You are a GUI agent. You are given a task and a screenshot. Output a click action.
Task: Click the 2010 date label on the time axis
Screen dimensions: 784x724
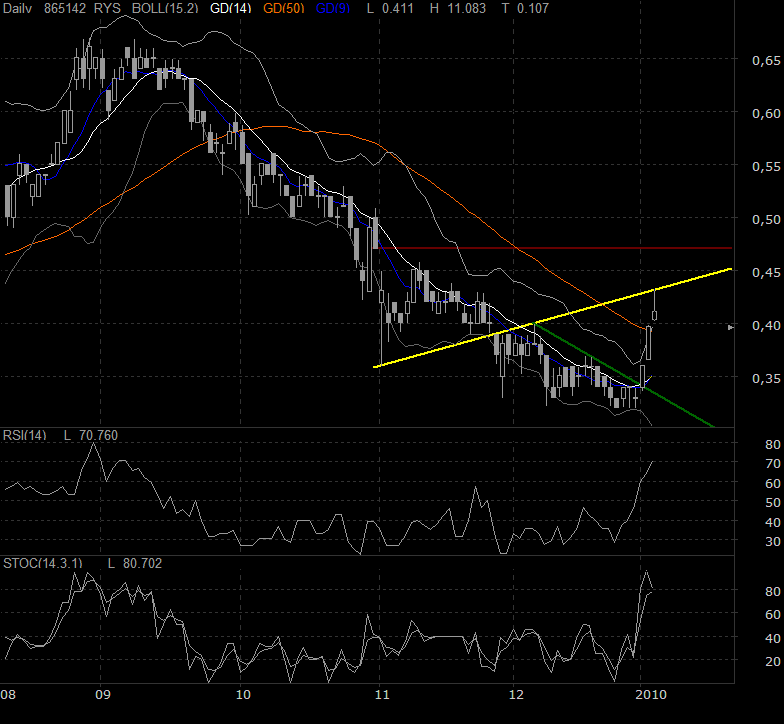click(649, 693)
